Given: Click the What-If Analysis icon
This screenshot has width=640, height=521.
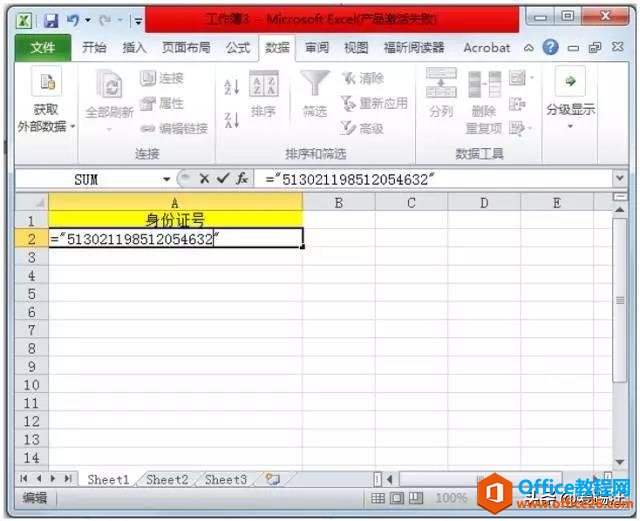Looking at the screenshot, I should point(516,129).
